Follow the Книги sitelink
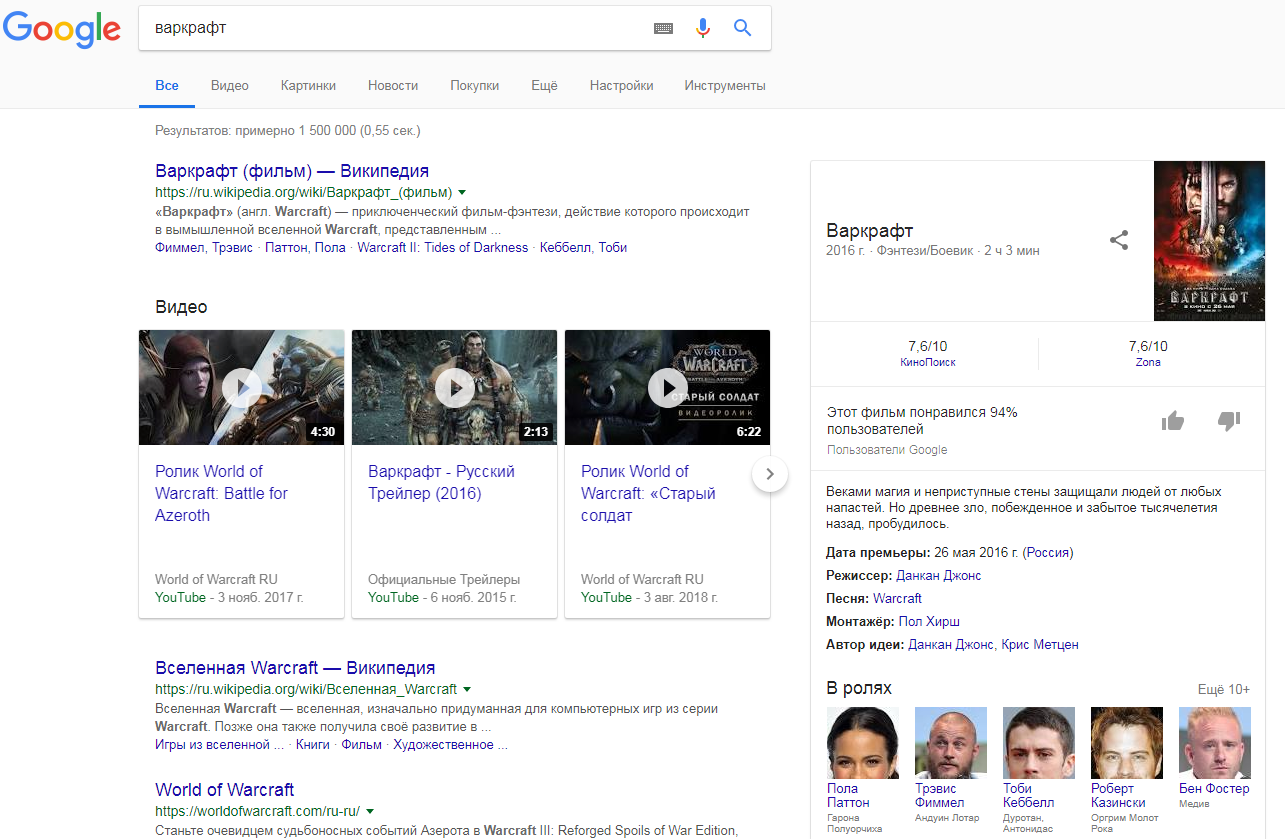1285x839 pixels. coord(313,745)
